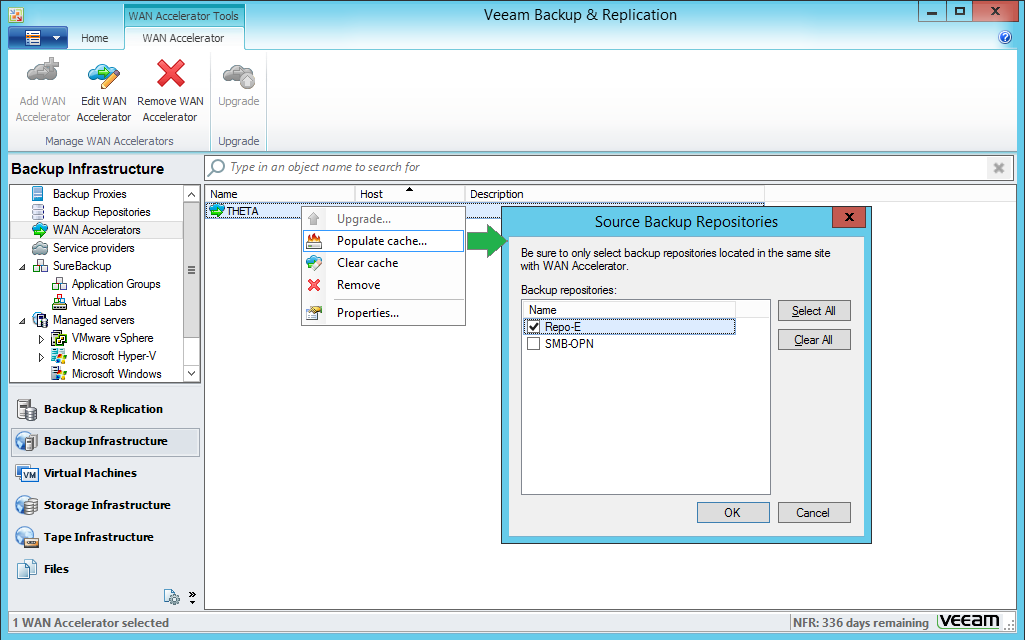Sort accelerators by the Name column header

[x=280, y=194]
